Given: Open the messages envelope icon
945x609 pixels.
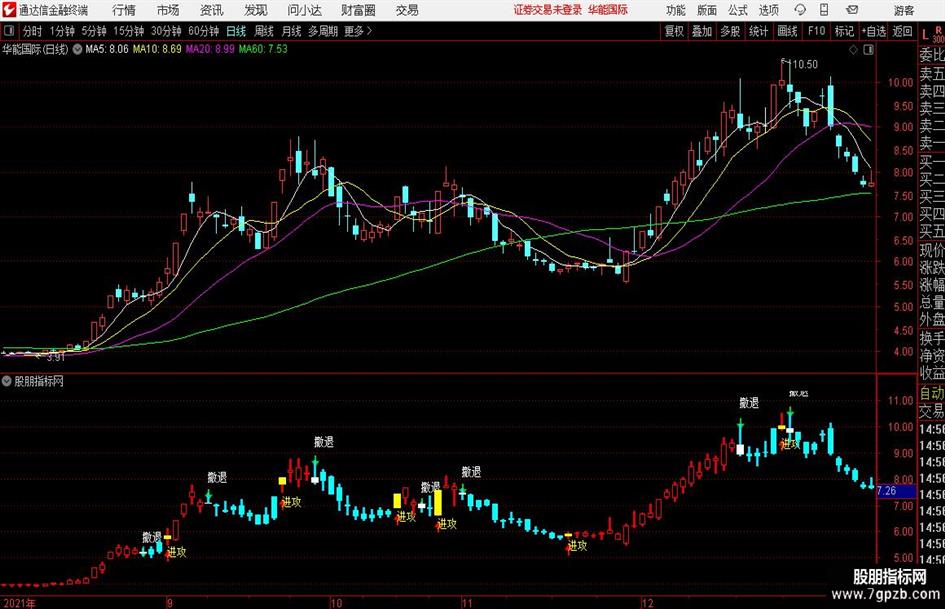Looking at the screenshot, I should point(852,10).
